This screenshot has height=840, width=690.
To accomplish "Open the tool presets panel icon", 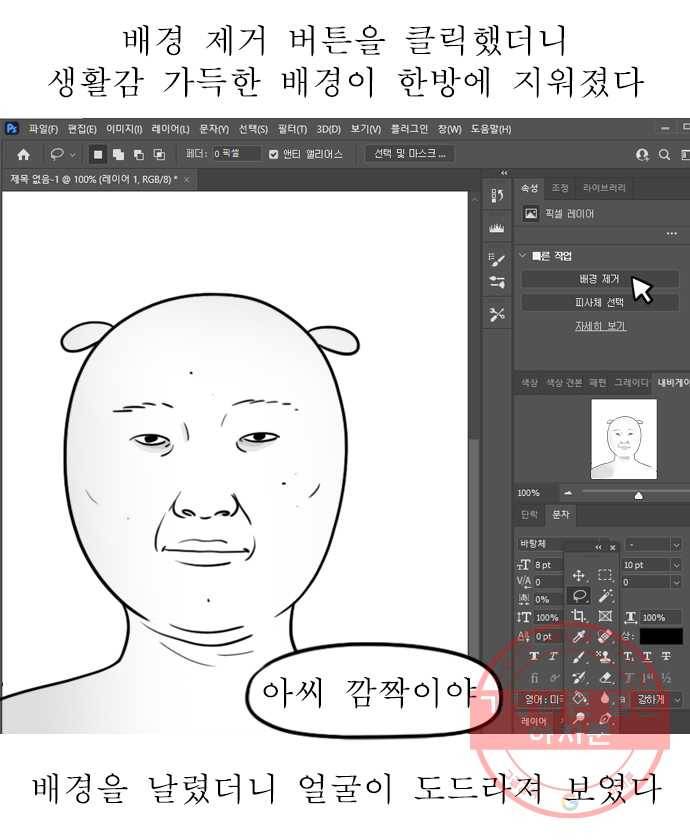I will (497, 314).
